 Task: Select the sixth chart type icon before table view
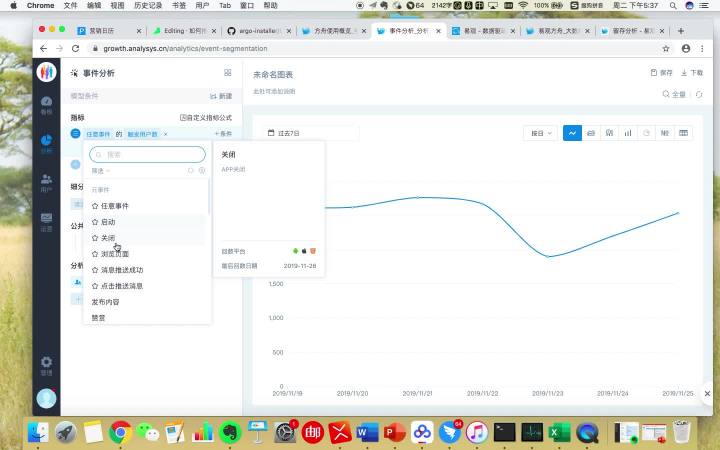pyautogui.click(x=665, y=133)
